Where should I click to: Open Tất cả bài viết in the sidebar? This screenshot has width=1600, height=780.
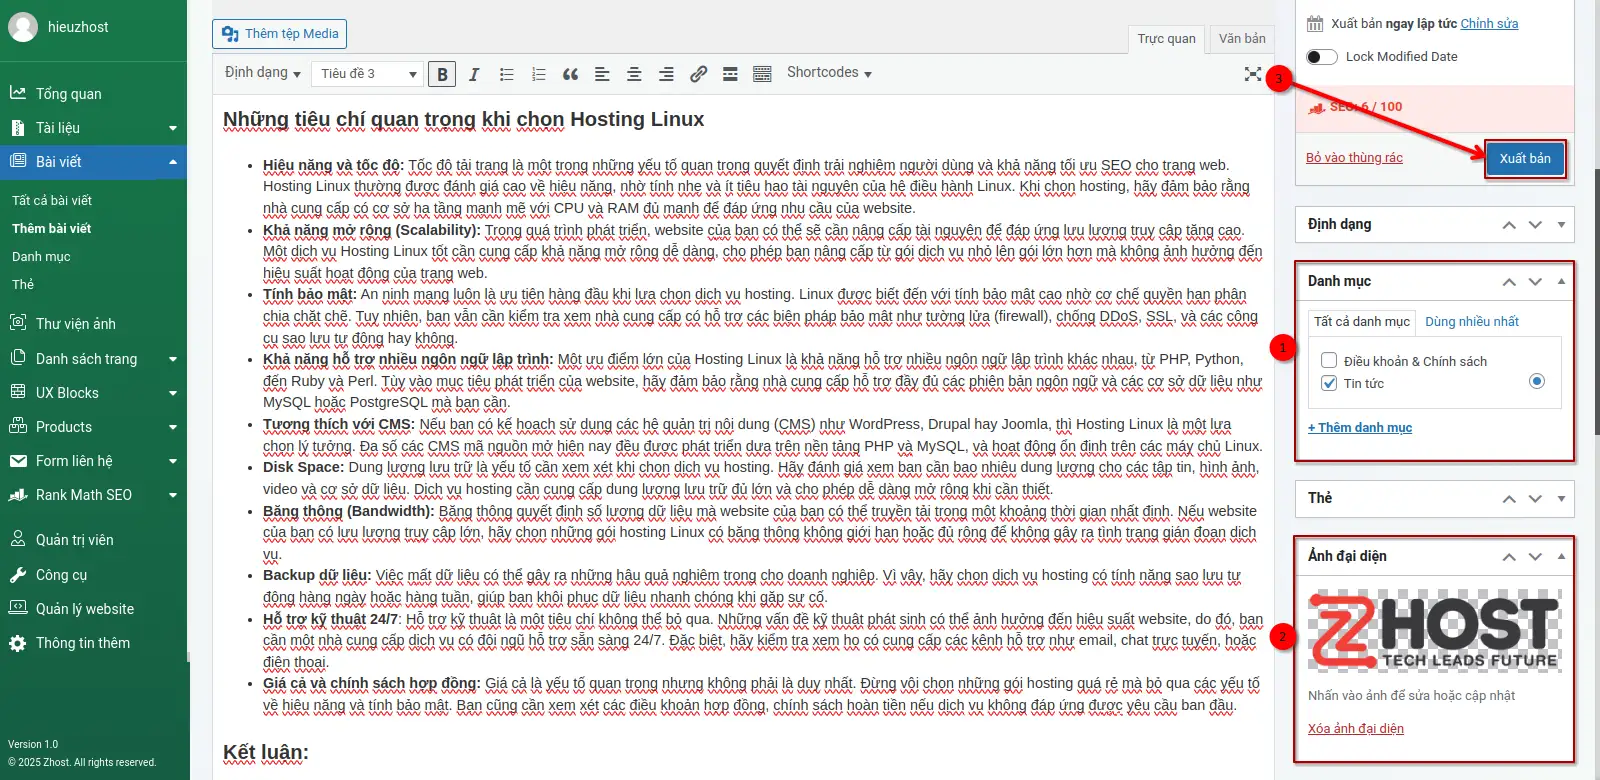tap(52, 200)
